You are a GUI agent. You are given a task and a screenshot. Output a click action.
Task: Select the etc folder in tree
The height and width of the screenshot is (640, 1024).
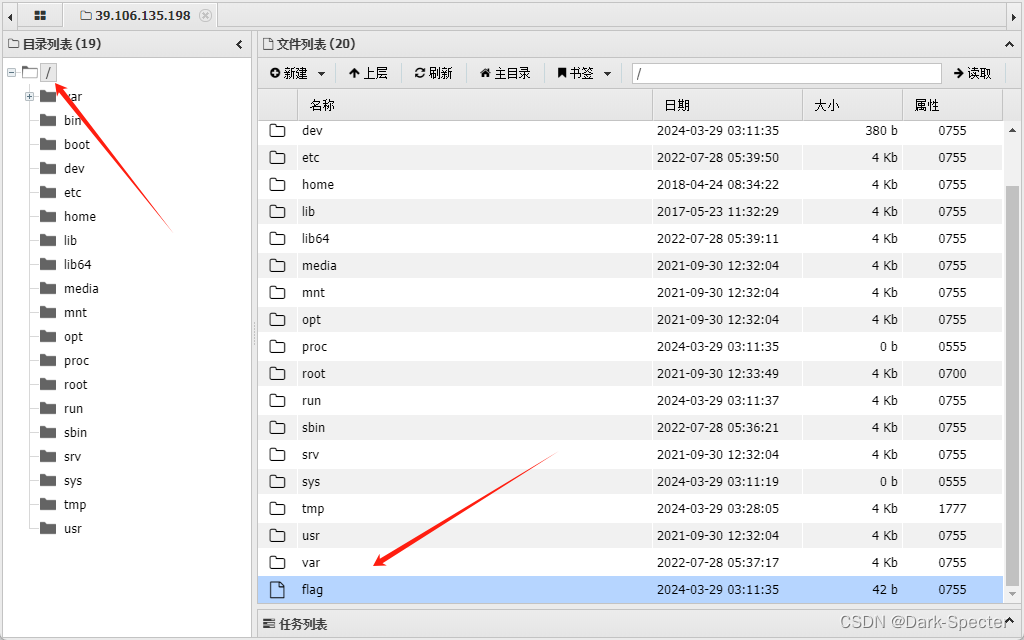point(72,193)
